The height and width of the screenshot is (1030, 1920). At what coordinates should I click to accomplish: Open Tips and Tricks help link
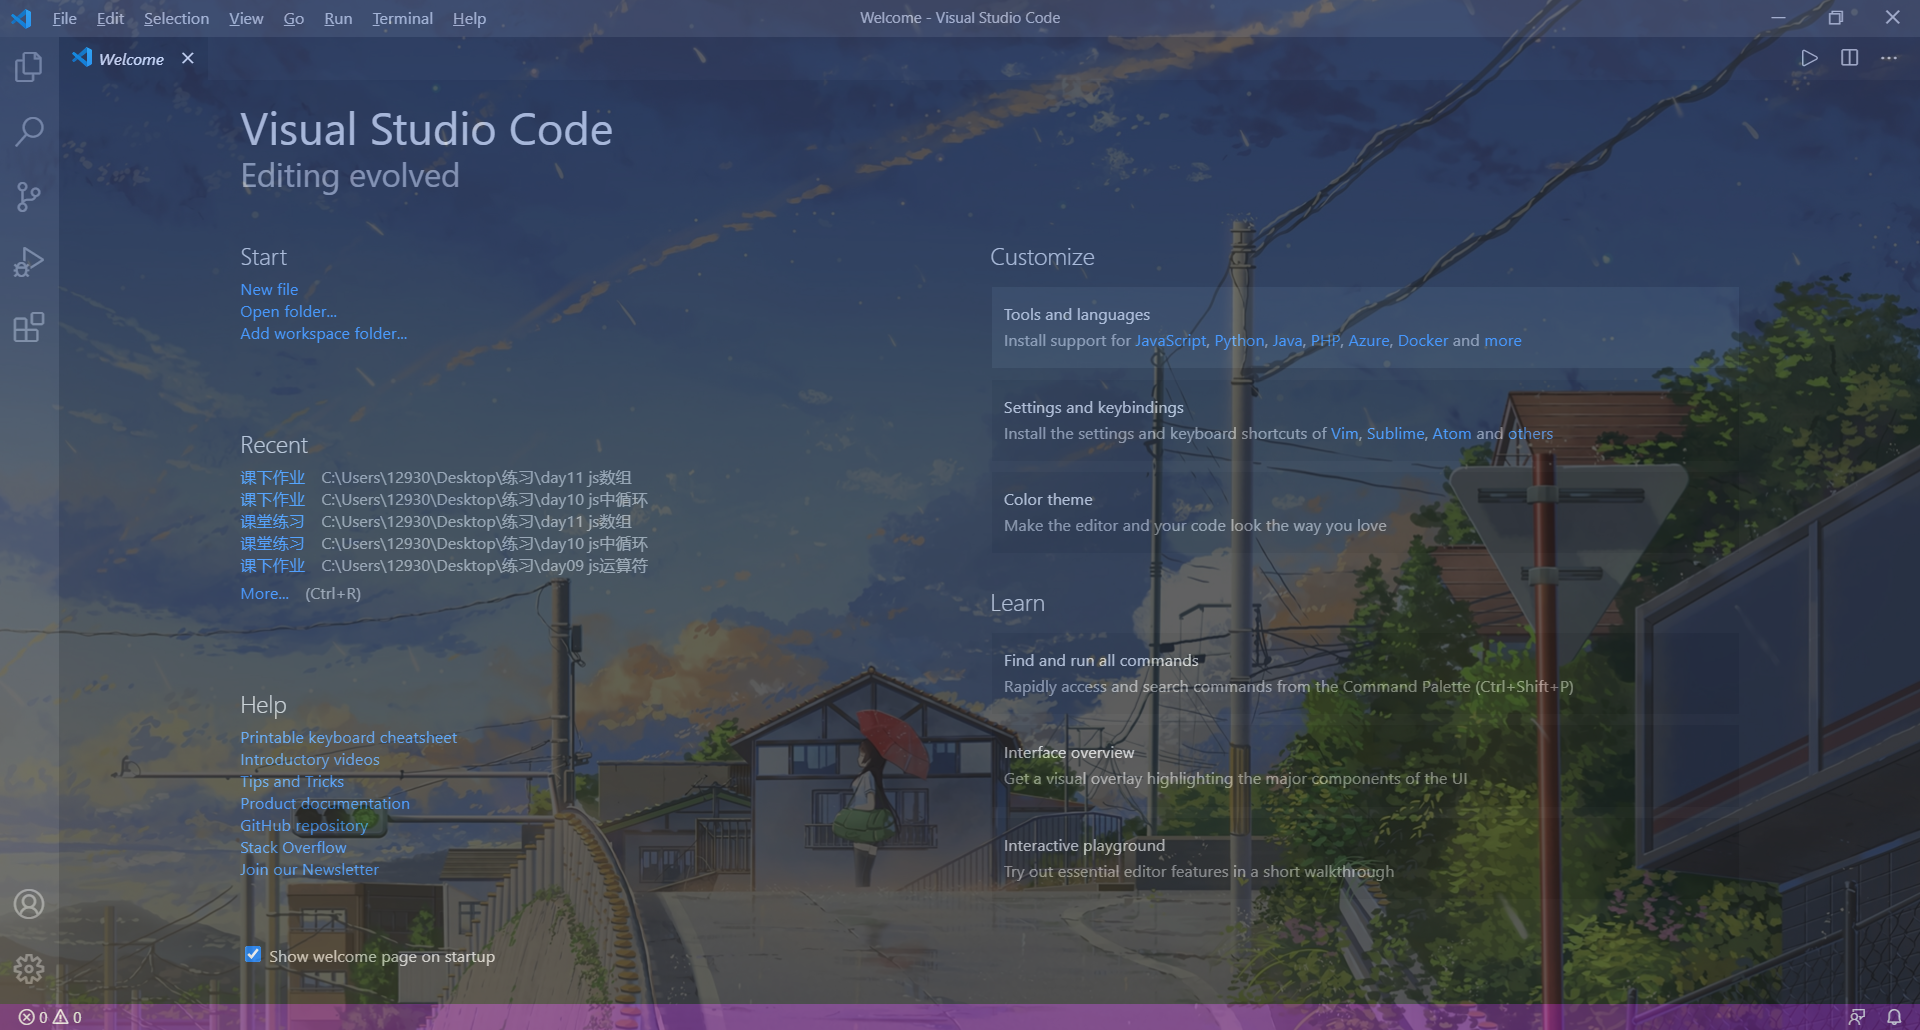(291, 781)
